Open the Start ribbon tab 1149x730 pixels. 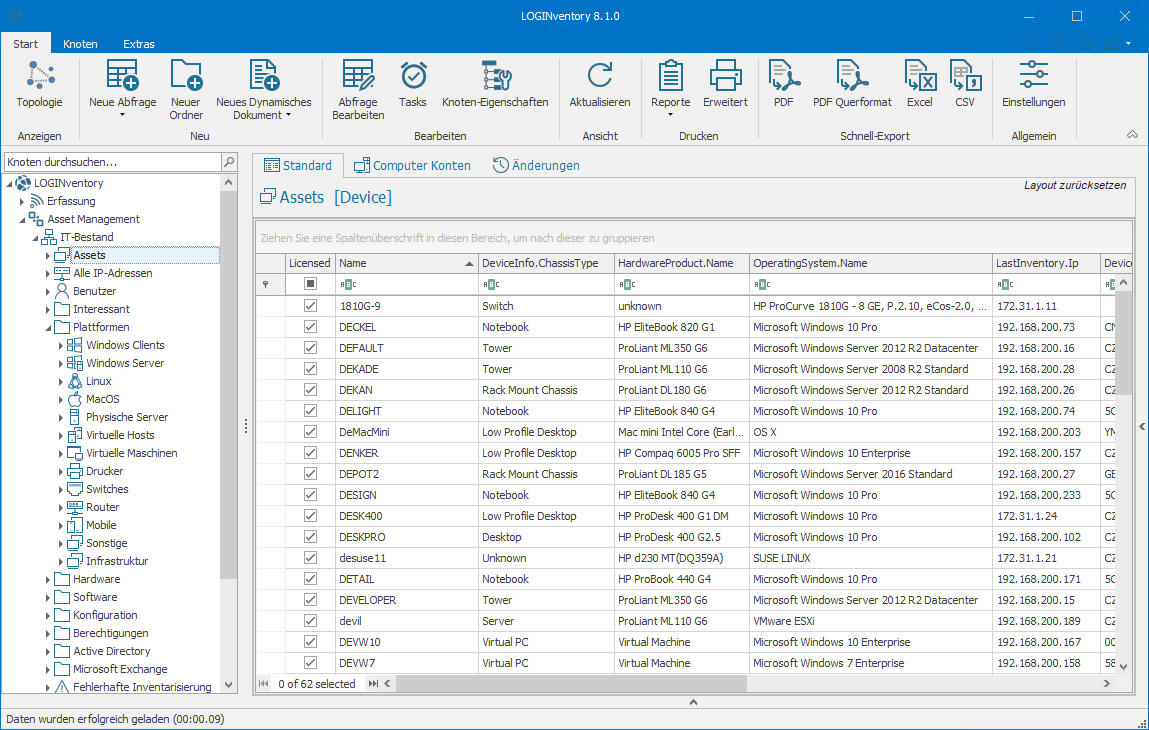click(25, 44)
